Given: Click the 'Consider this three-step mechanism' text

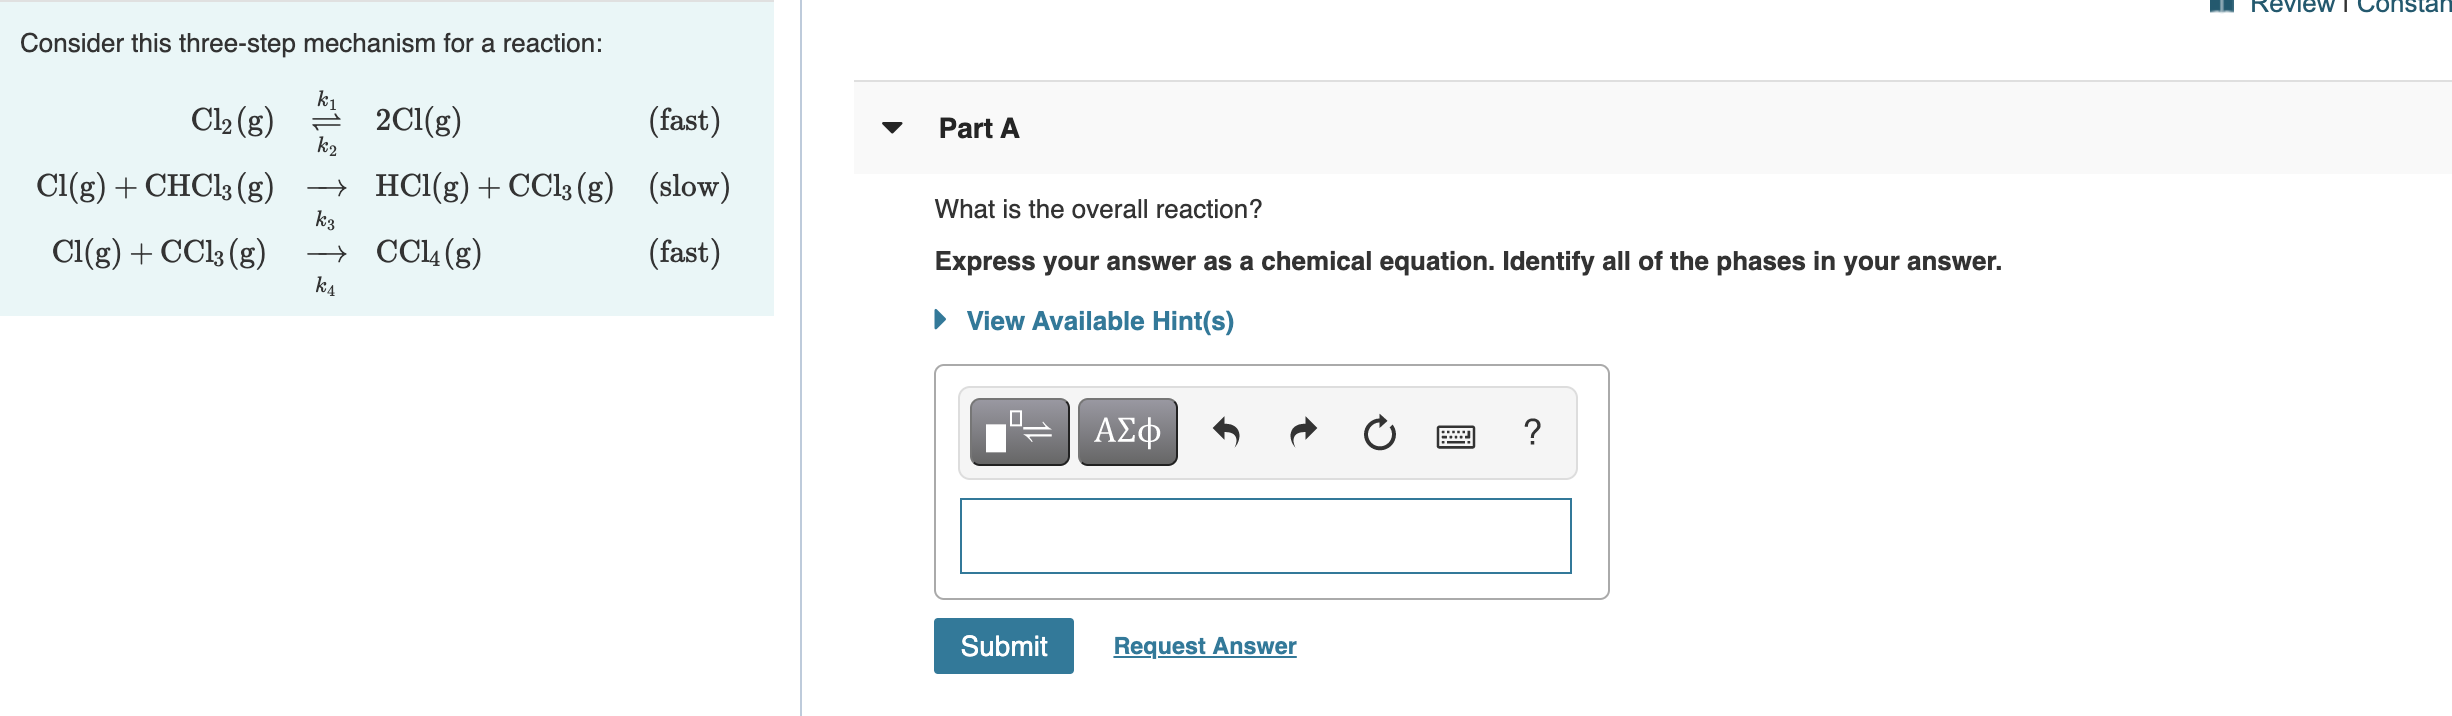Looking at the screenshot, I should point(311,43).
